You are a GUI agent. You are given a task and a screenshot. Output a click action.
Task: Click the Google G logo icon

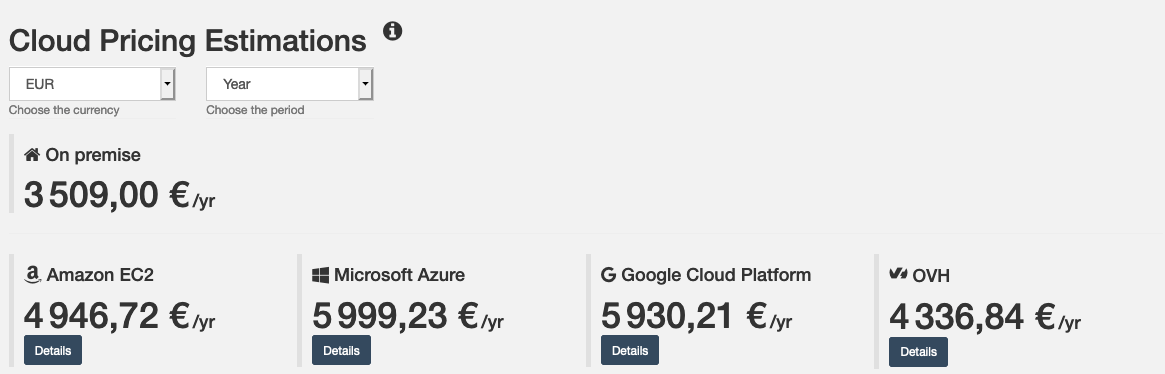608,275
